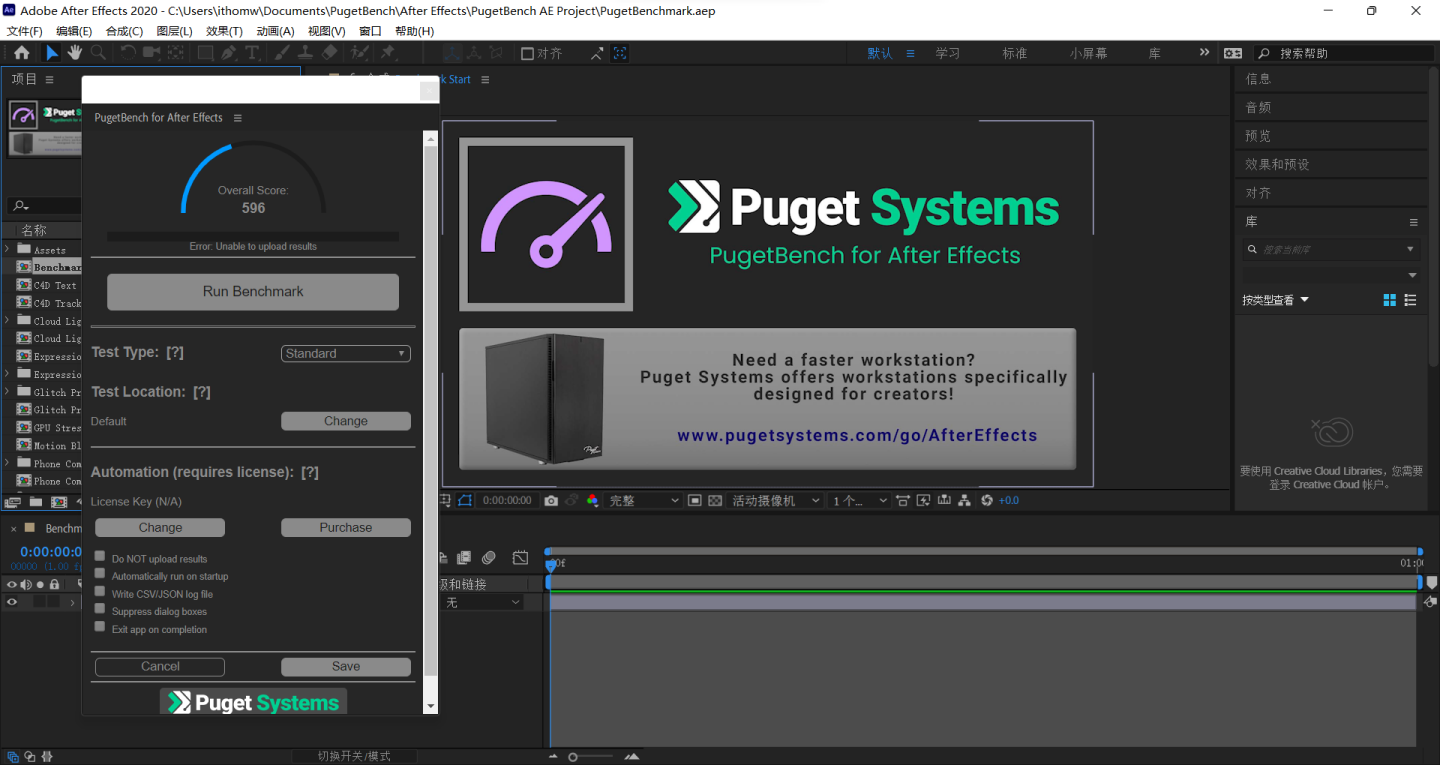Screen dimensions: 1440x765
Task: Click the 搜索帮助 search help field
Action: [x=1346, y=53]
